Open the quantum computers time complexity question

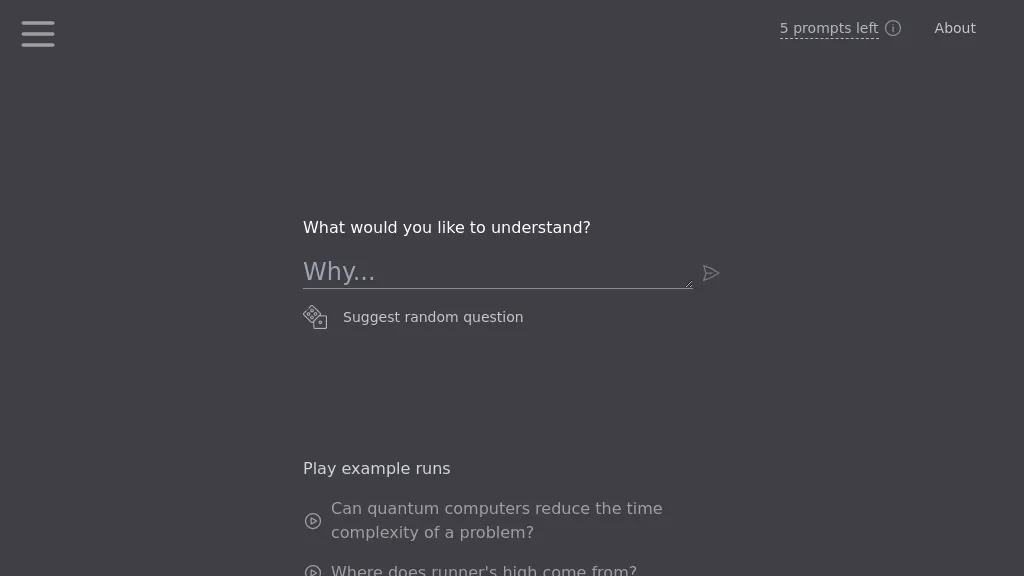click(x=496, y=509)
